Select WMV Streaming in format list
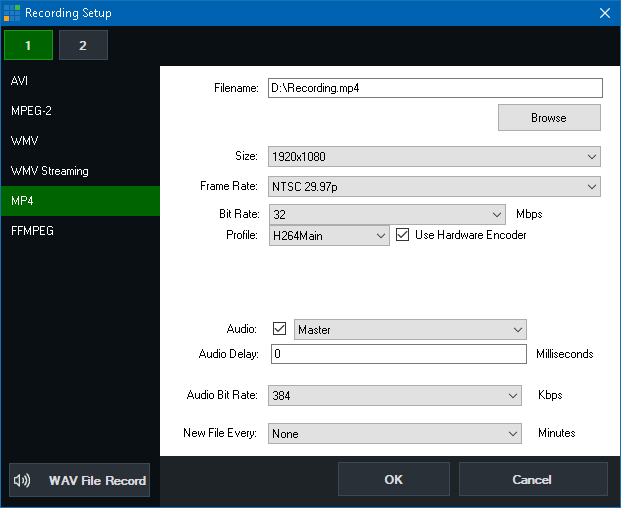This screenshot has width=621, height=508. click(x=80, y=171)
